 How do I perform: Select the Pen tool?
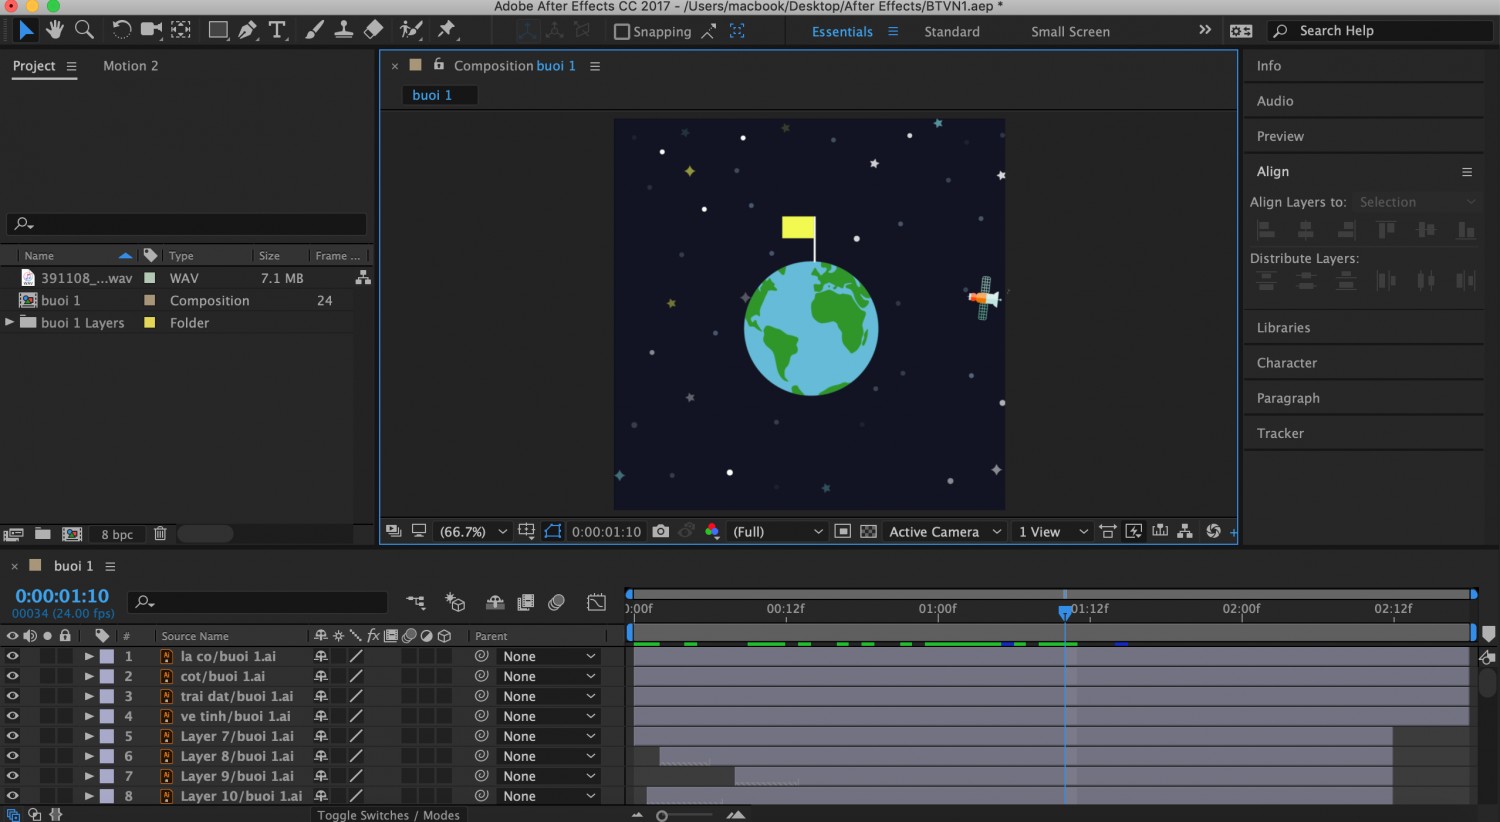tap(247, 30)
